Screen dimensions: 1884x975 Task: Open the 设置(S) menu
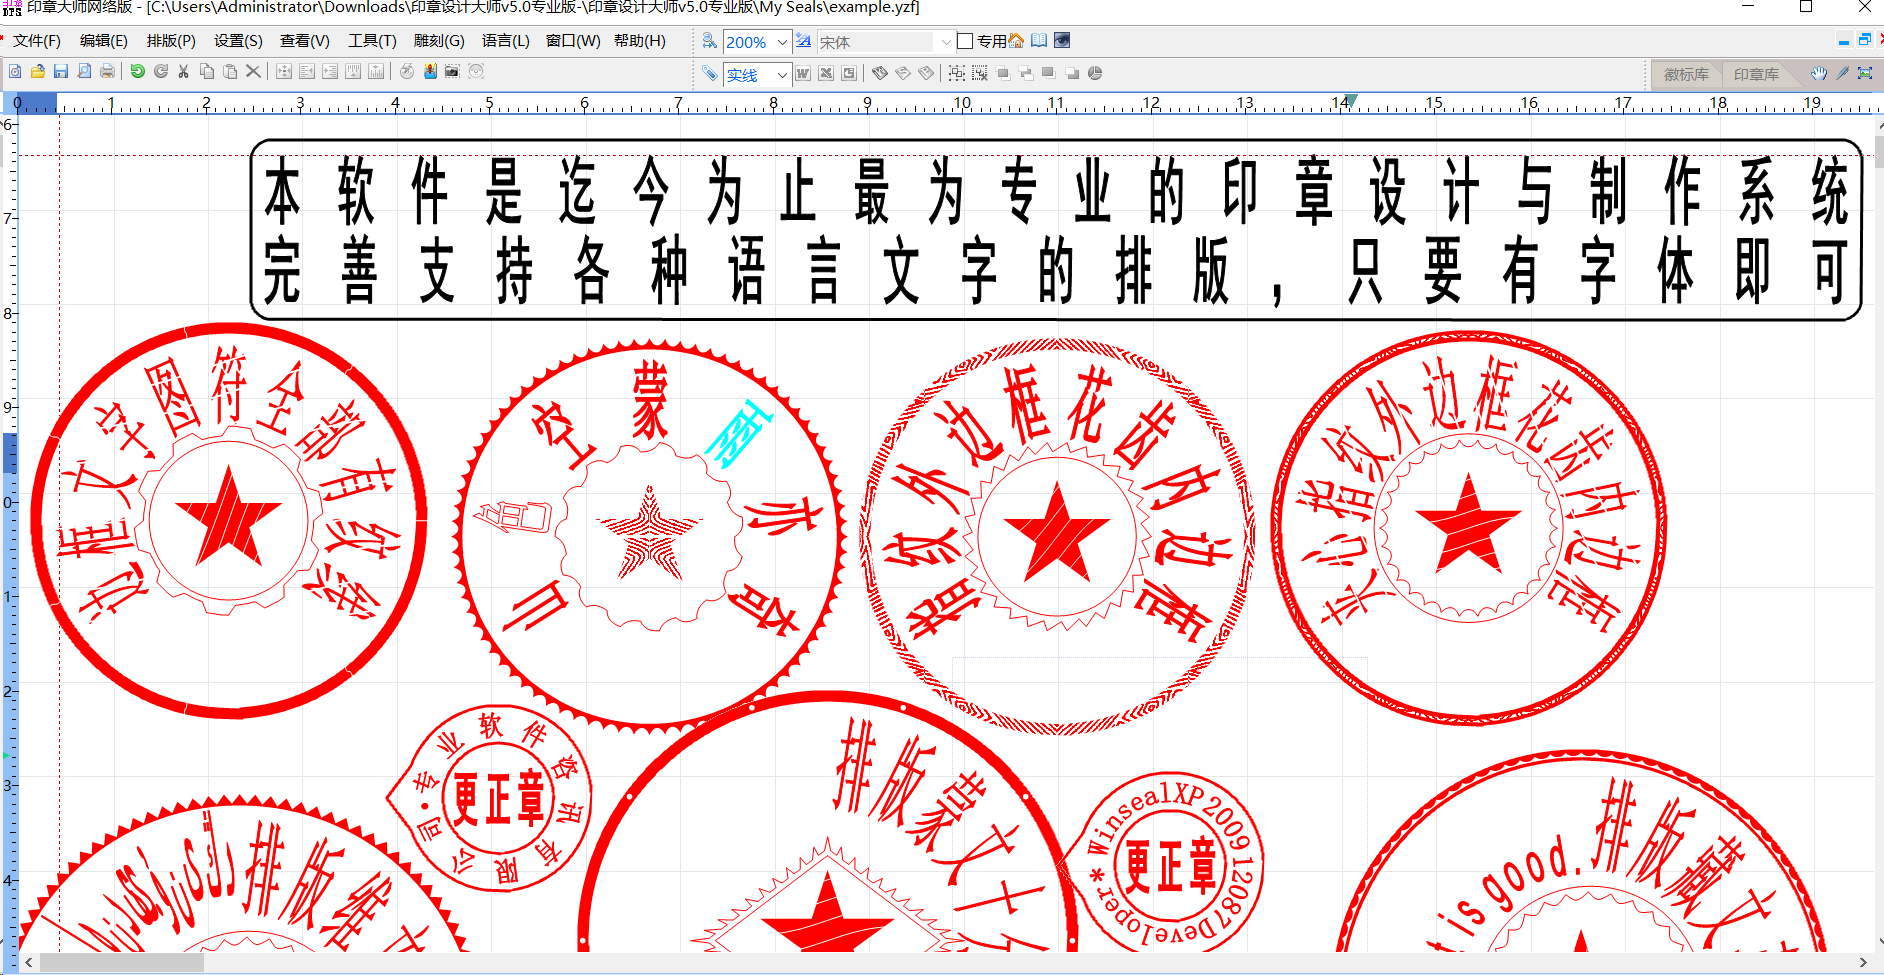238,41
